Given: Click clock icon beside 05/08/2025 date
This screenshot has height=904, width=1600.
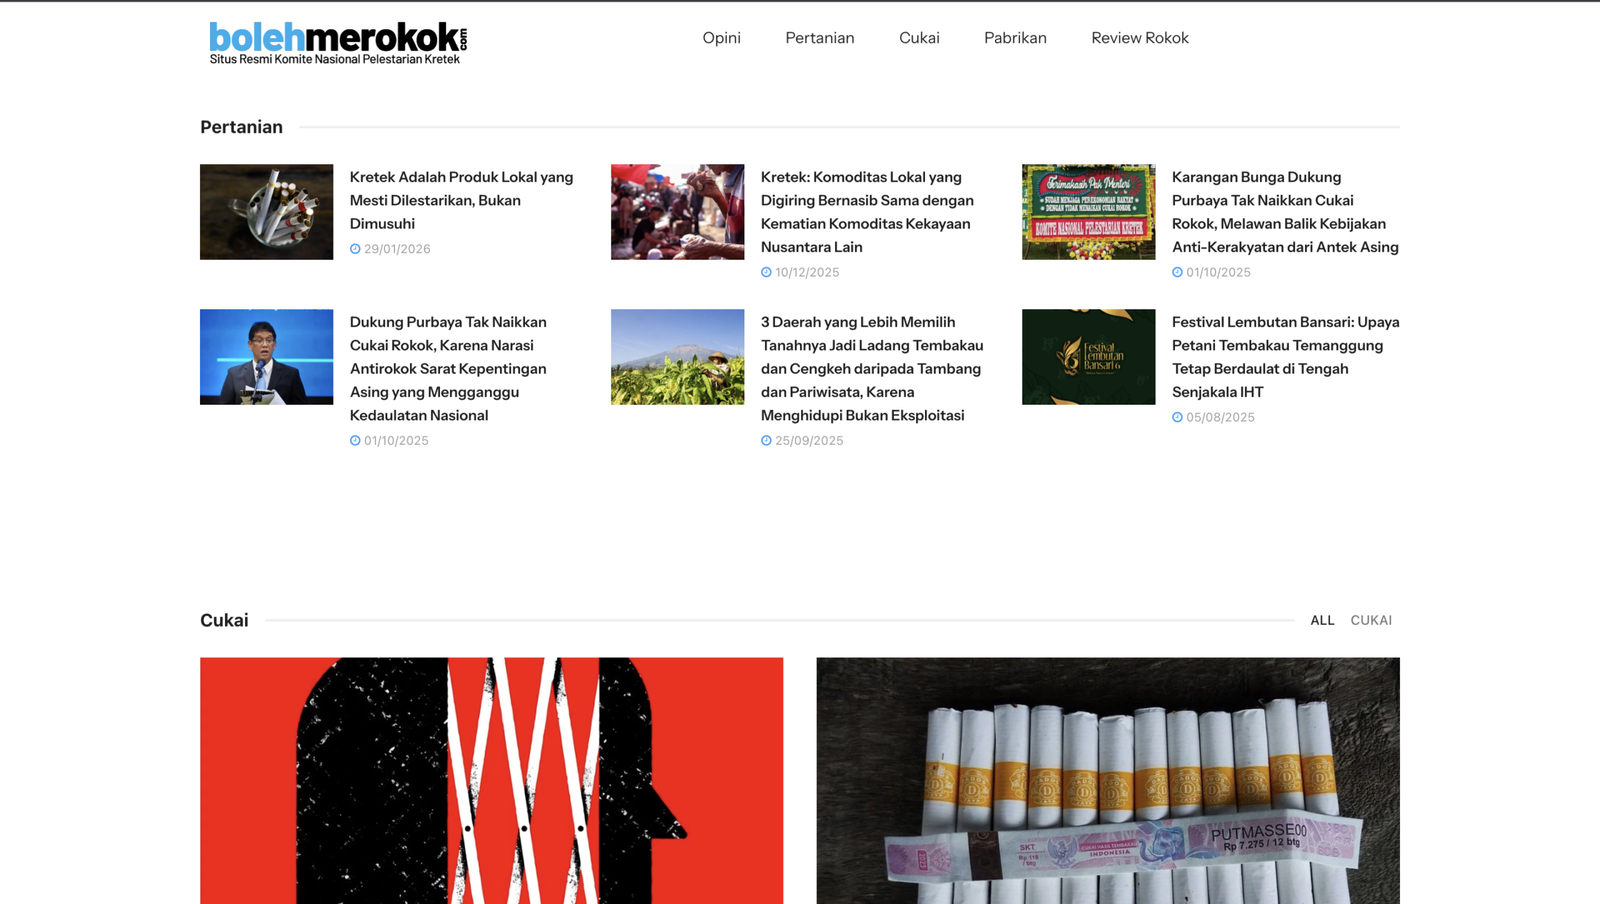Looking at the screenshot, I should [x=1177, y=417].
